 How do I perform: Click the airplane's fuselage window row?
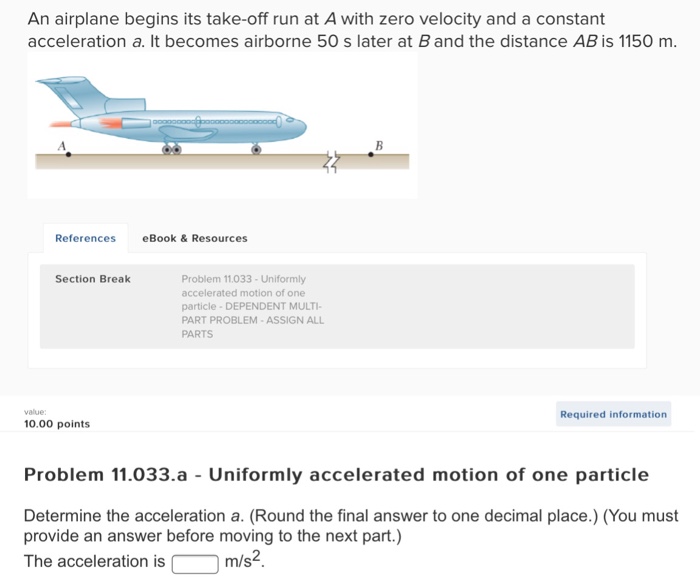(x=215, y=121)
